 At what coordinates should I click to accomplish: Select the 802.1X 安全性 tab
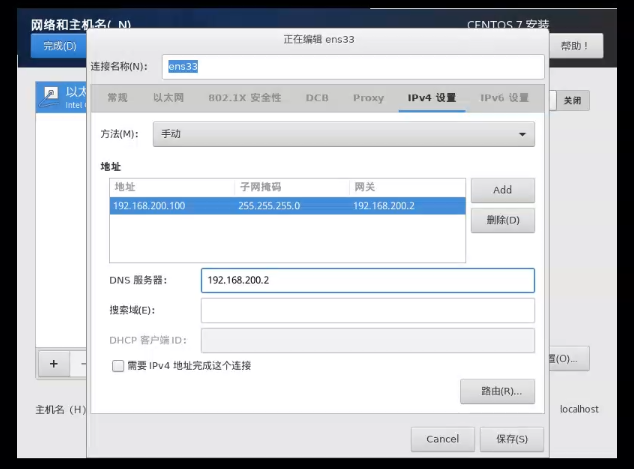click(245, 98)
